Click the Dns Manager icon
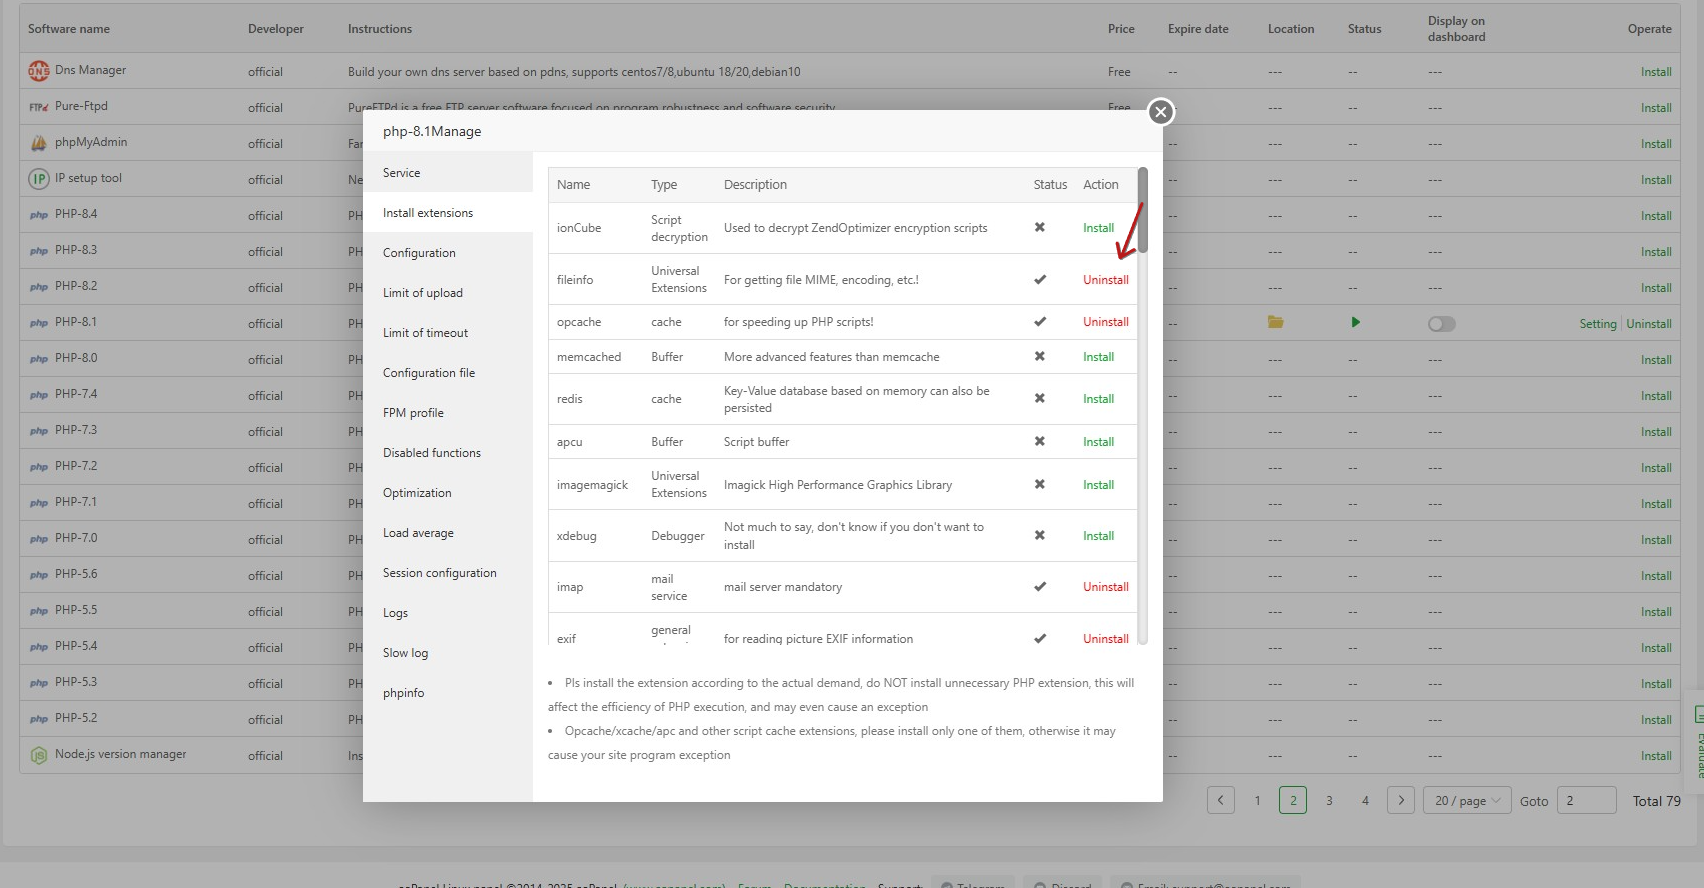 pos(38,71)
